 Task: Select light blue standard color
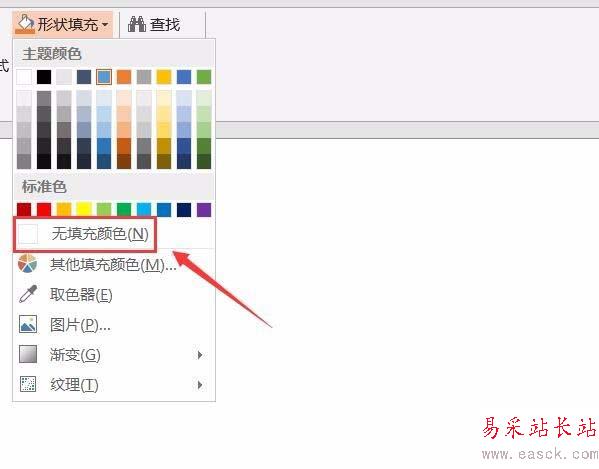(144, 210)
